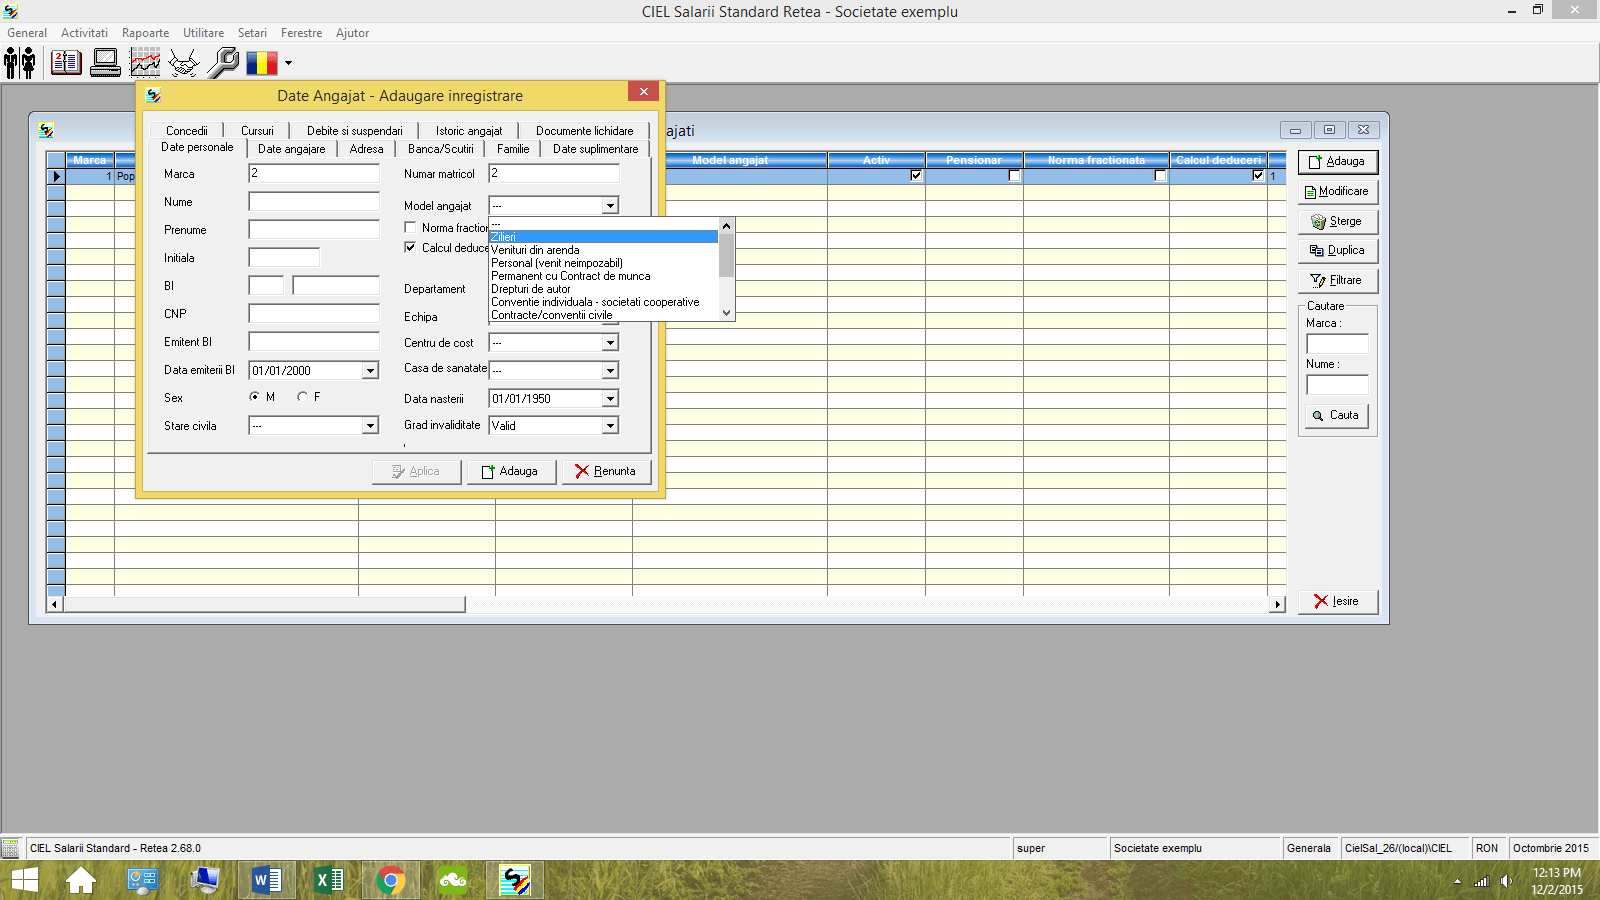Open the open-book register toolbar icon

pos(66,63)
